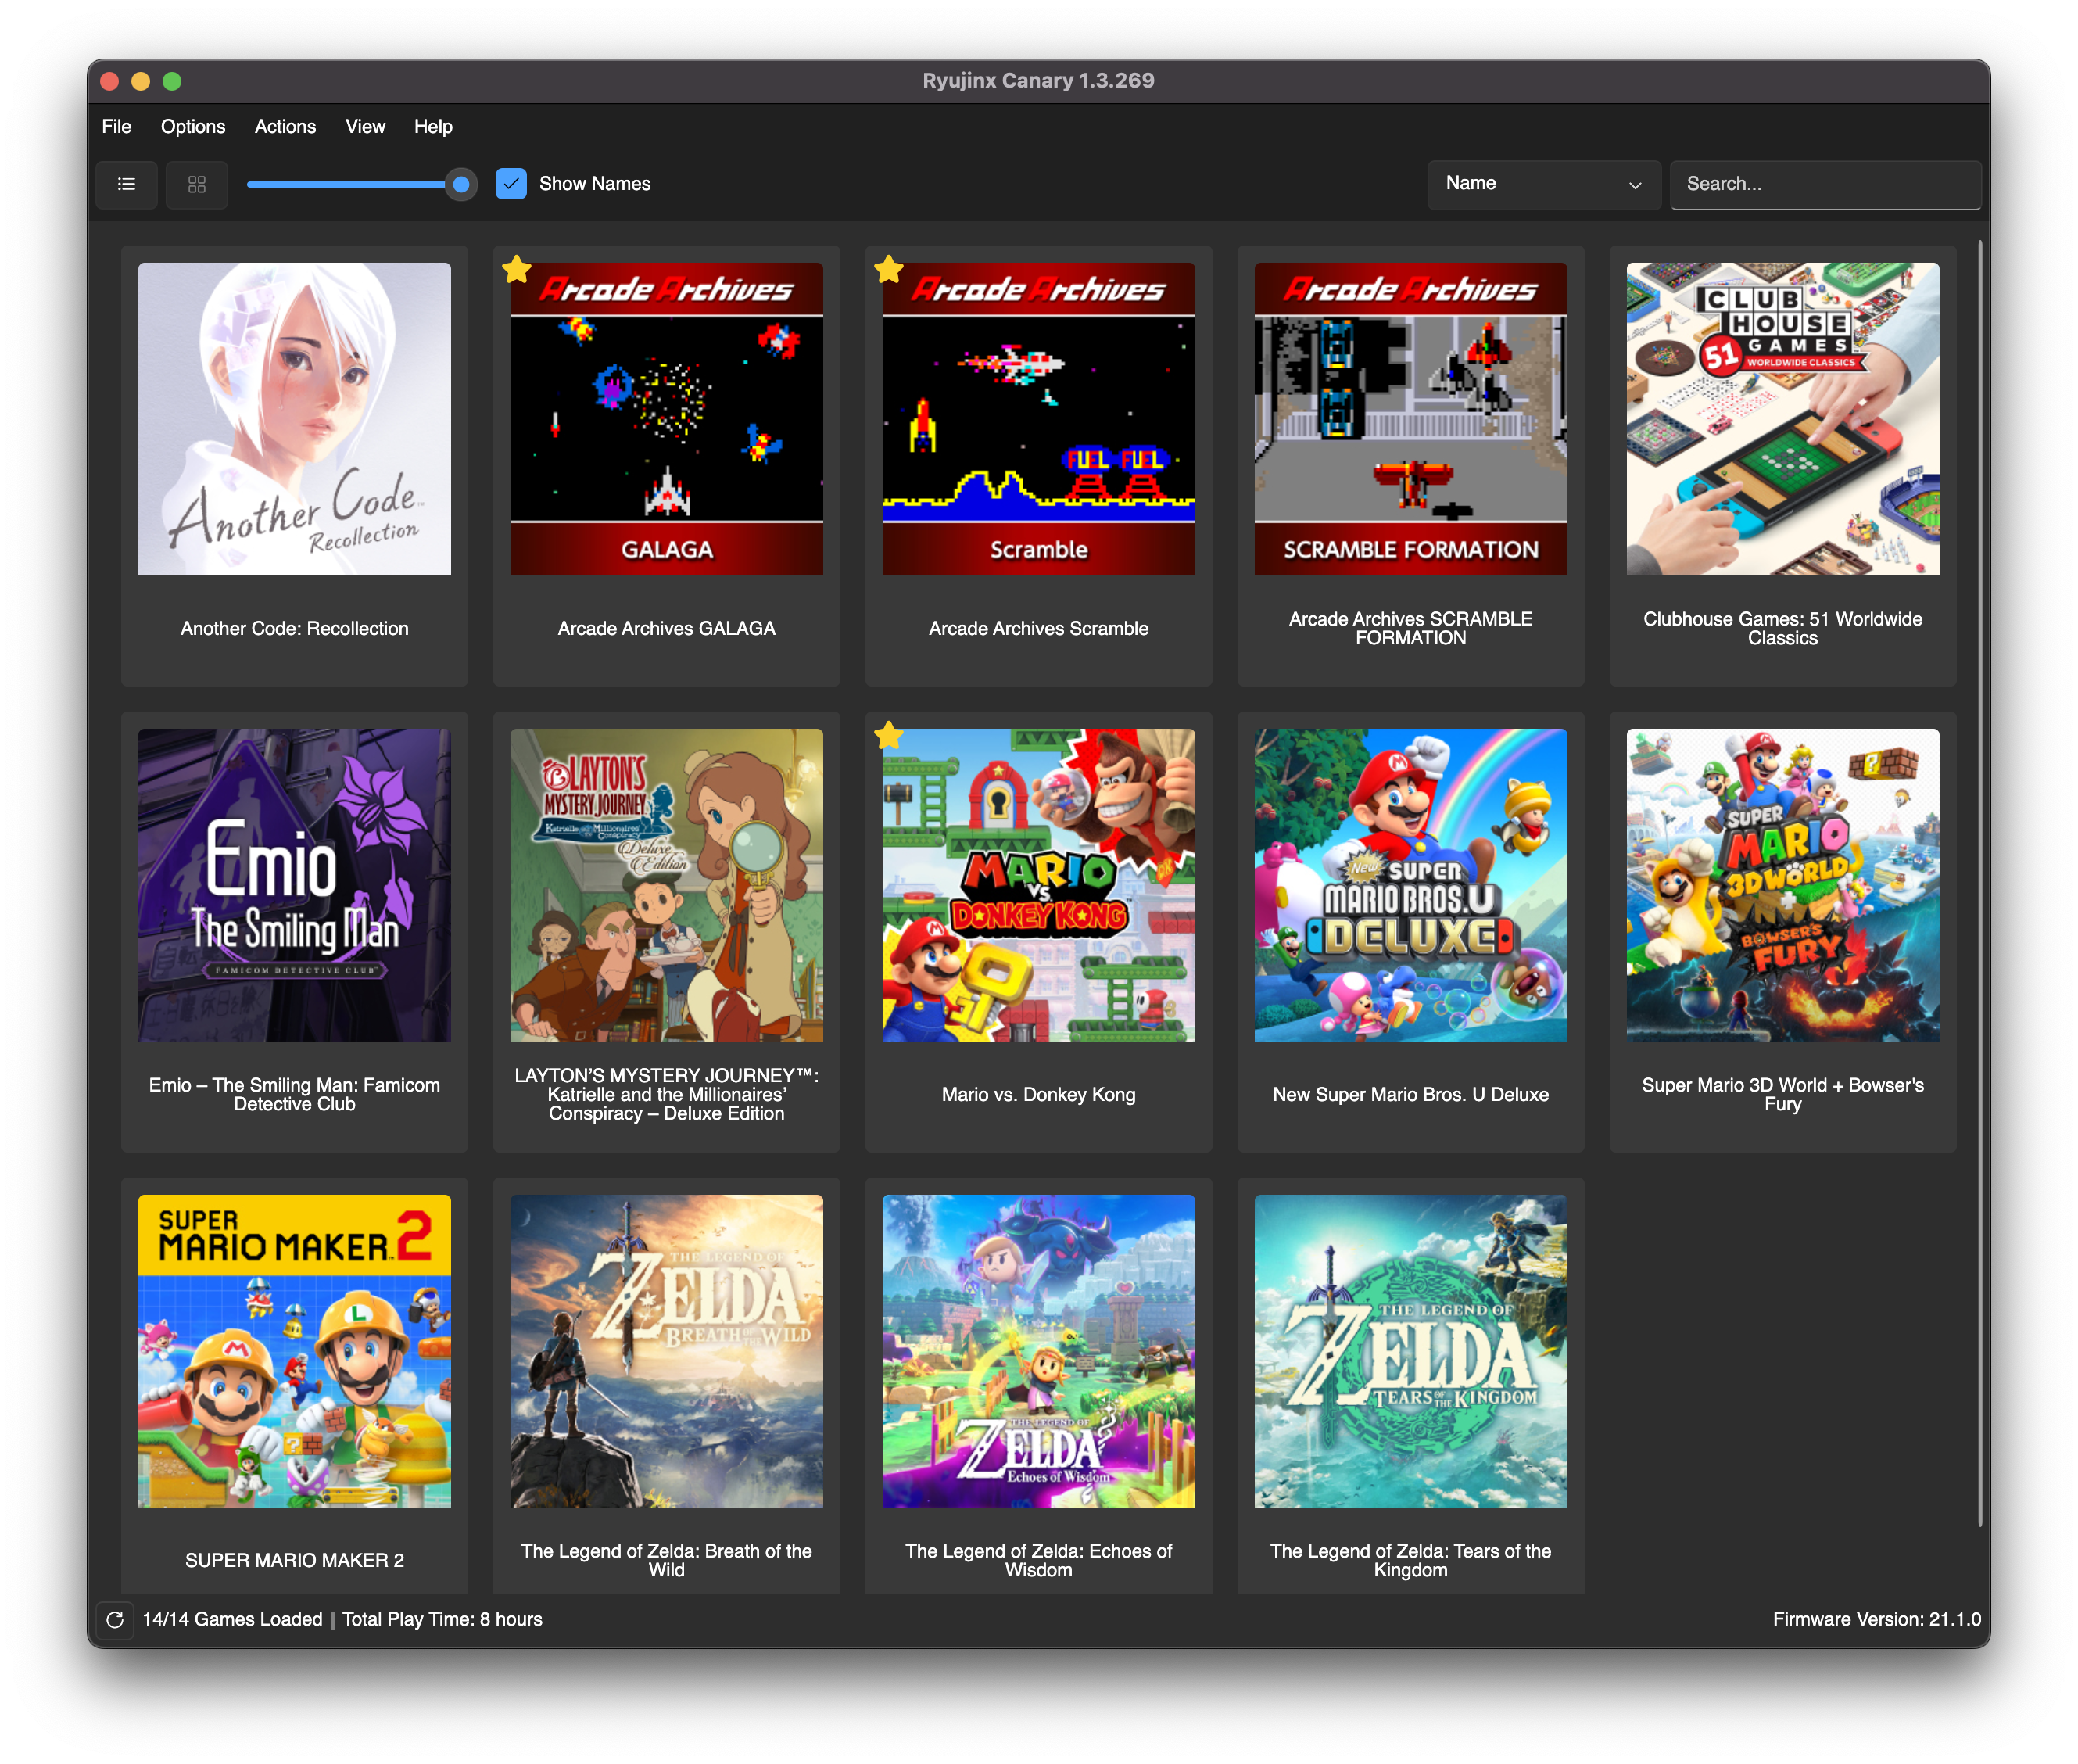Select Super Mario Maker 2 cover
The image size is (2078, 1764).
[294, 1350]
